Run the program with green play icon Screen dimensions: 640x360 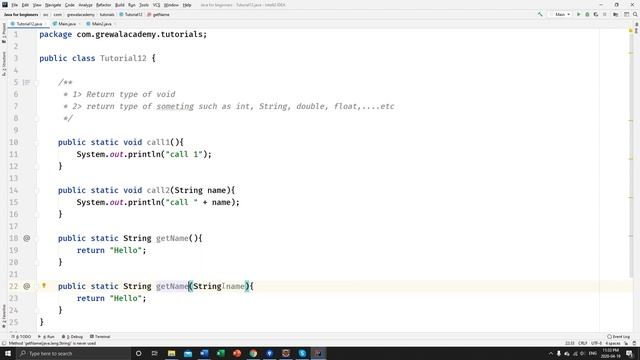tap(578, 14)
